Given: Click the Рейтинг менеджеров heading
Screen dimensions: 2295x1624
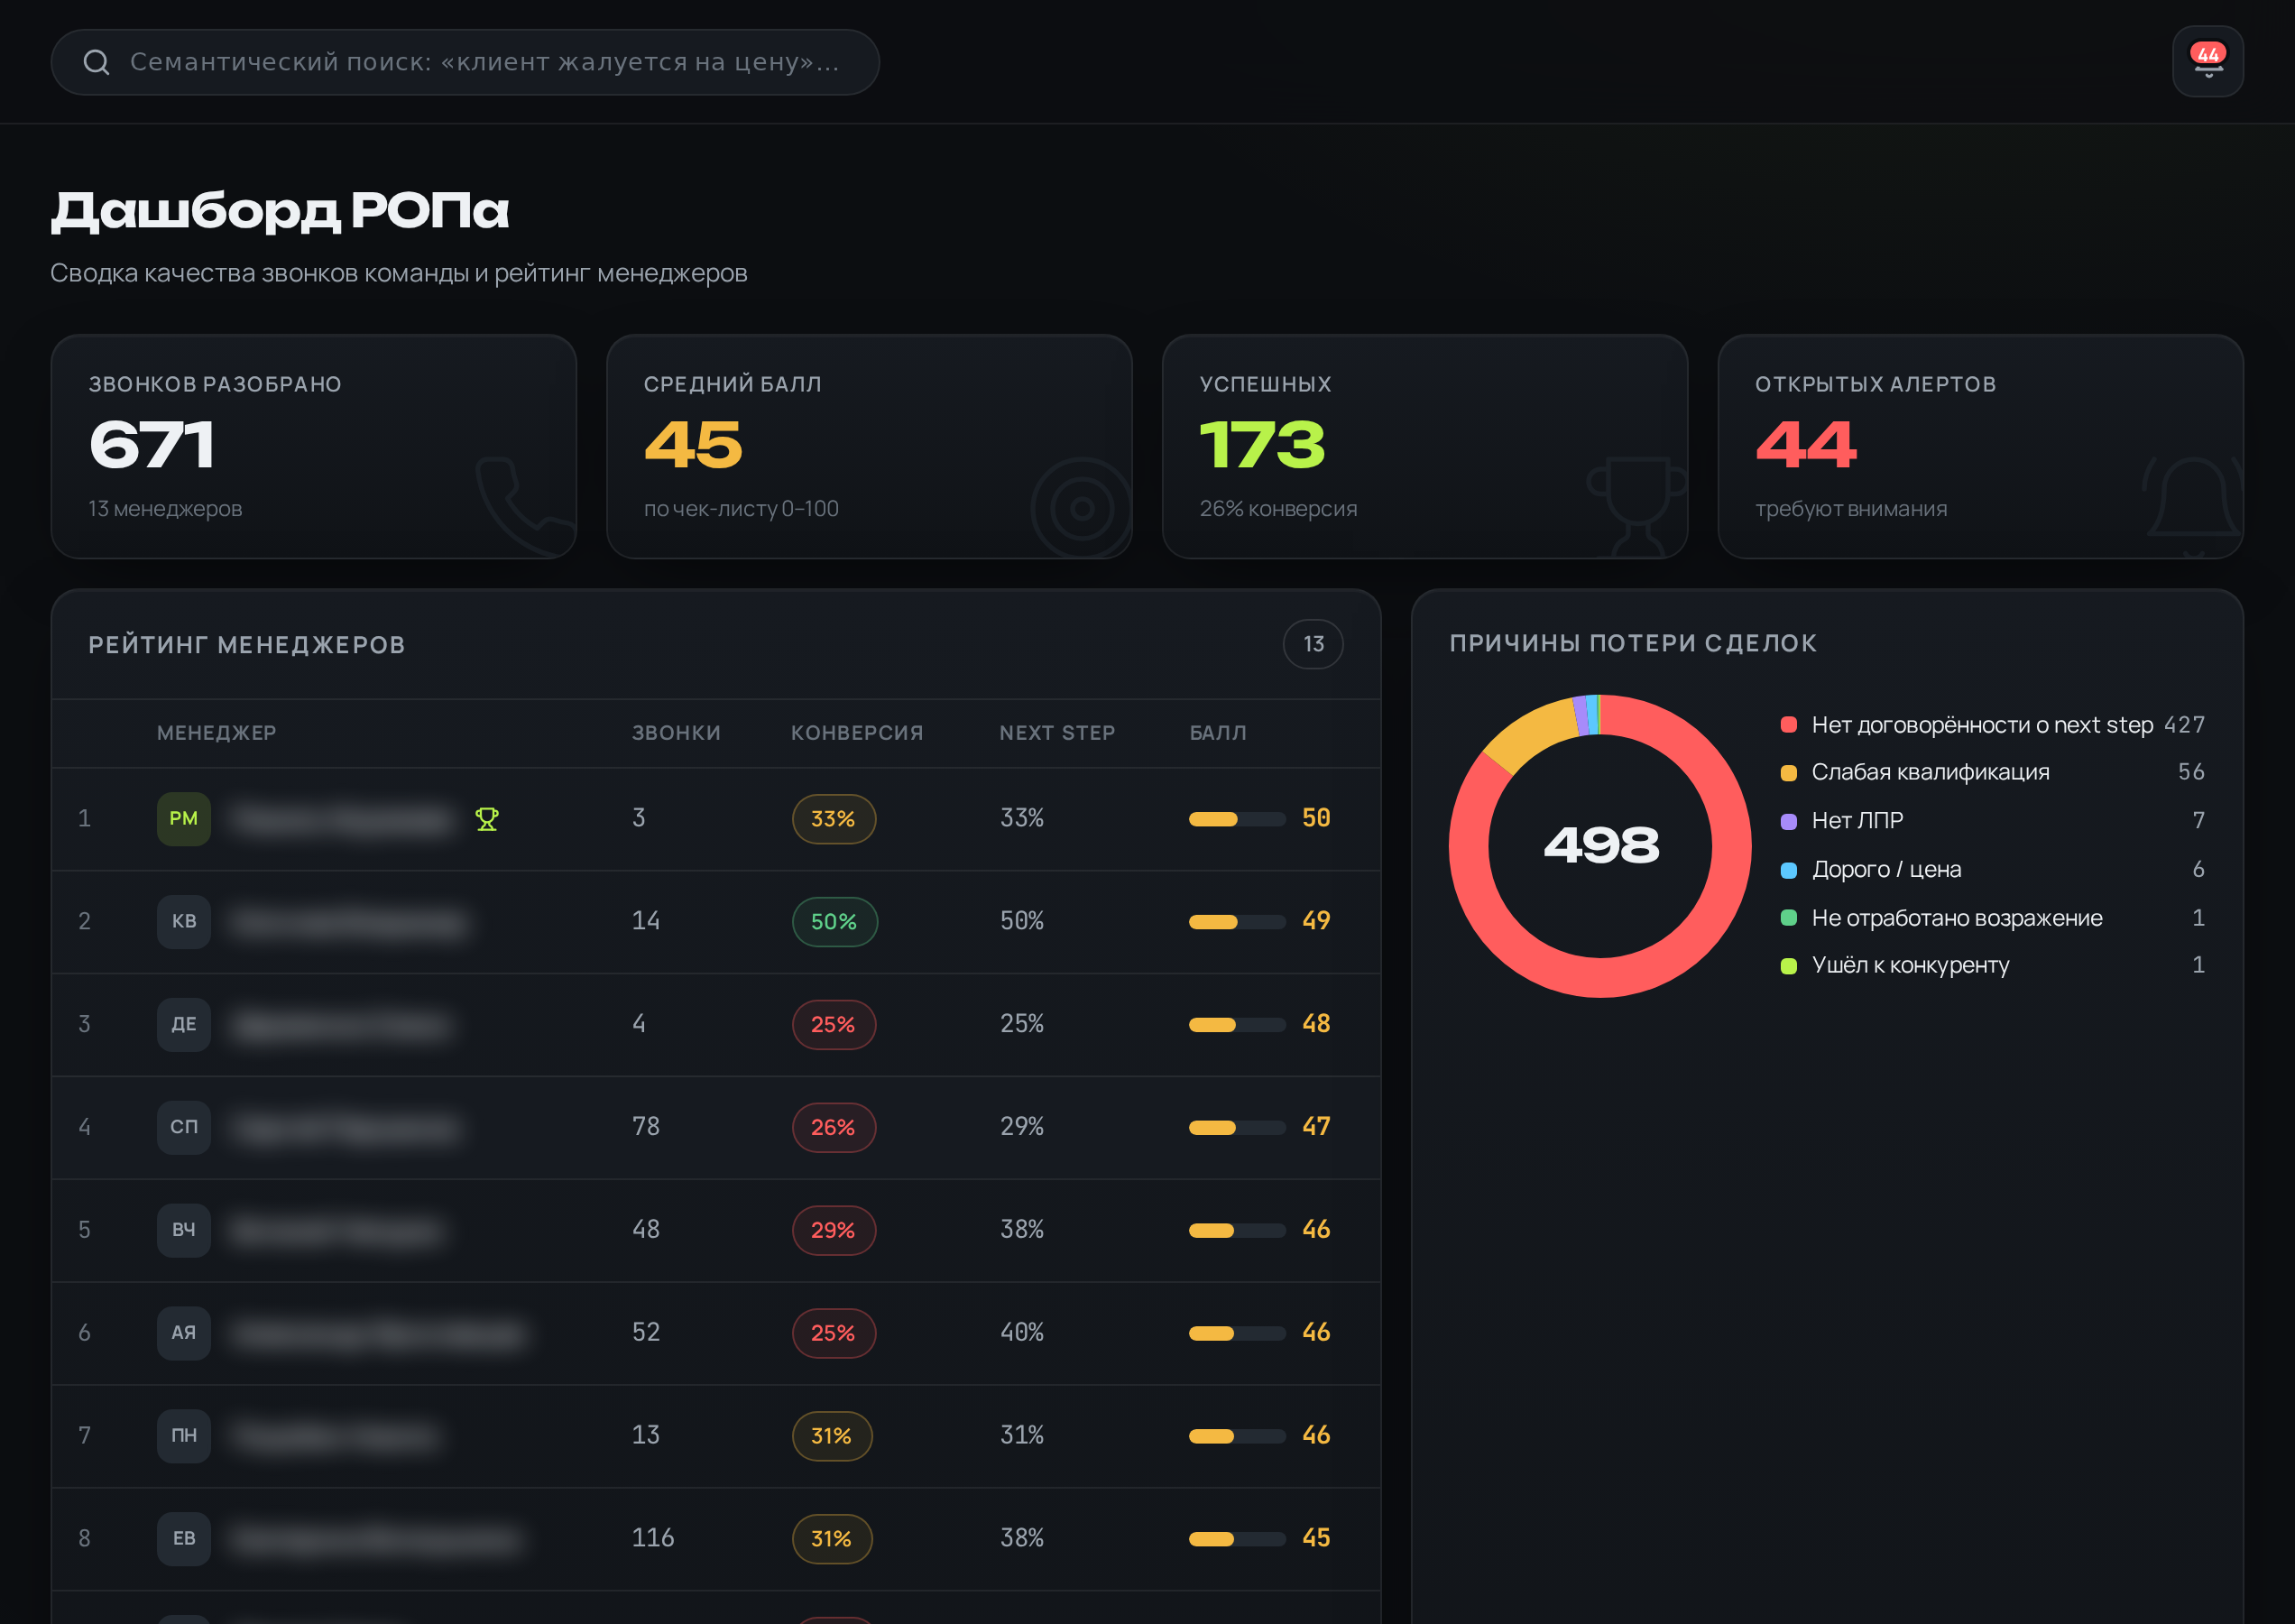Looking at the screenshot, I should tap(247, 645).
